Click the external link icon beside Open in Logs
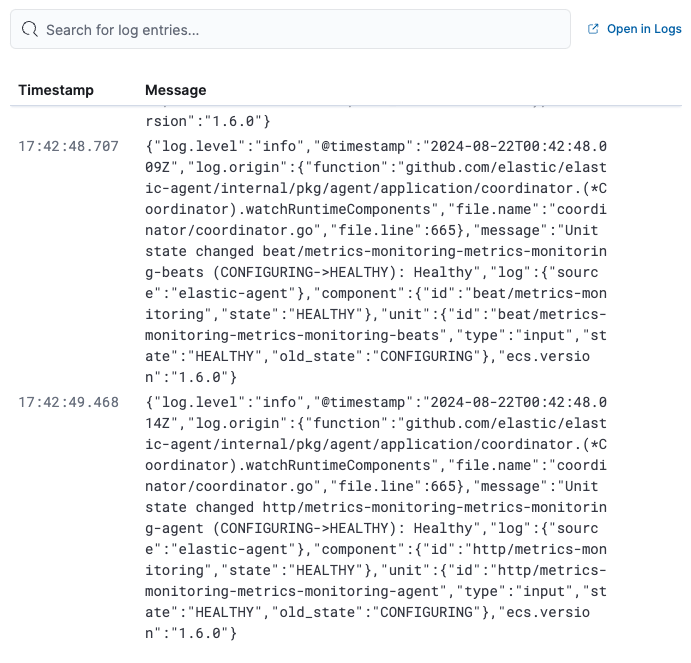This screenshot has width=691, height=663. [593, 30]
